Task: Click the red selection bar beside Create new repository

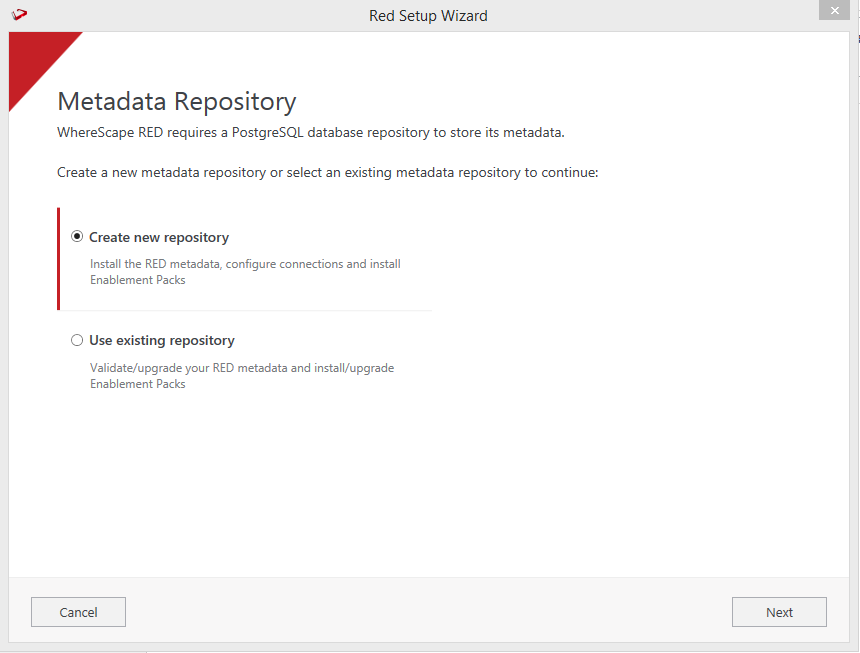Action: (x=58, y=259)
